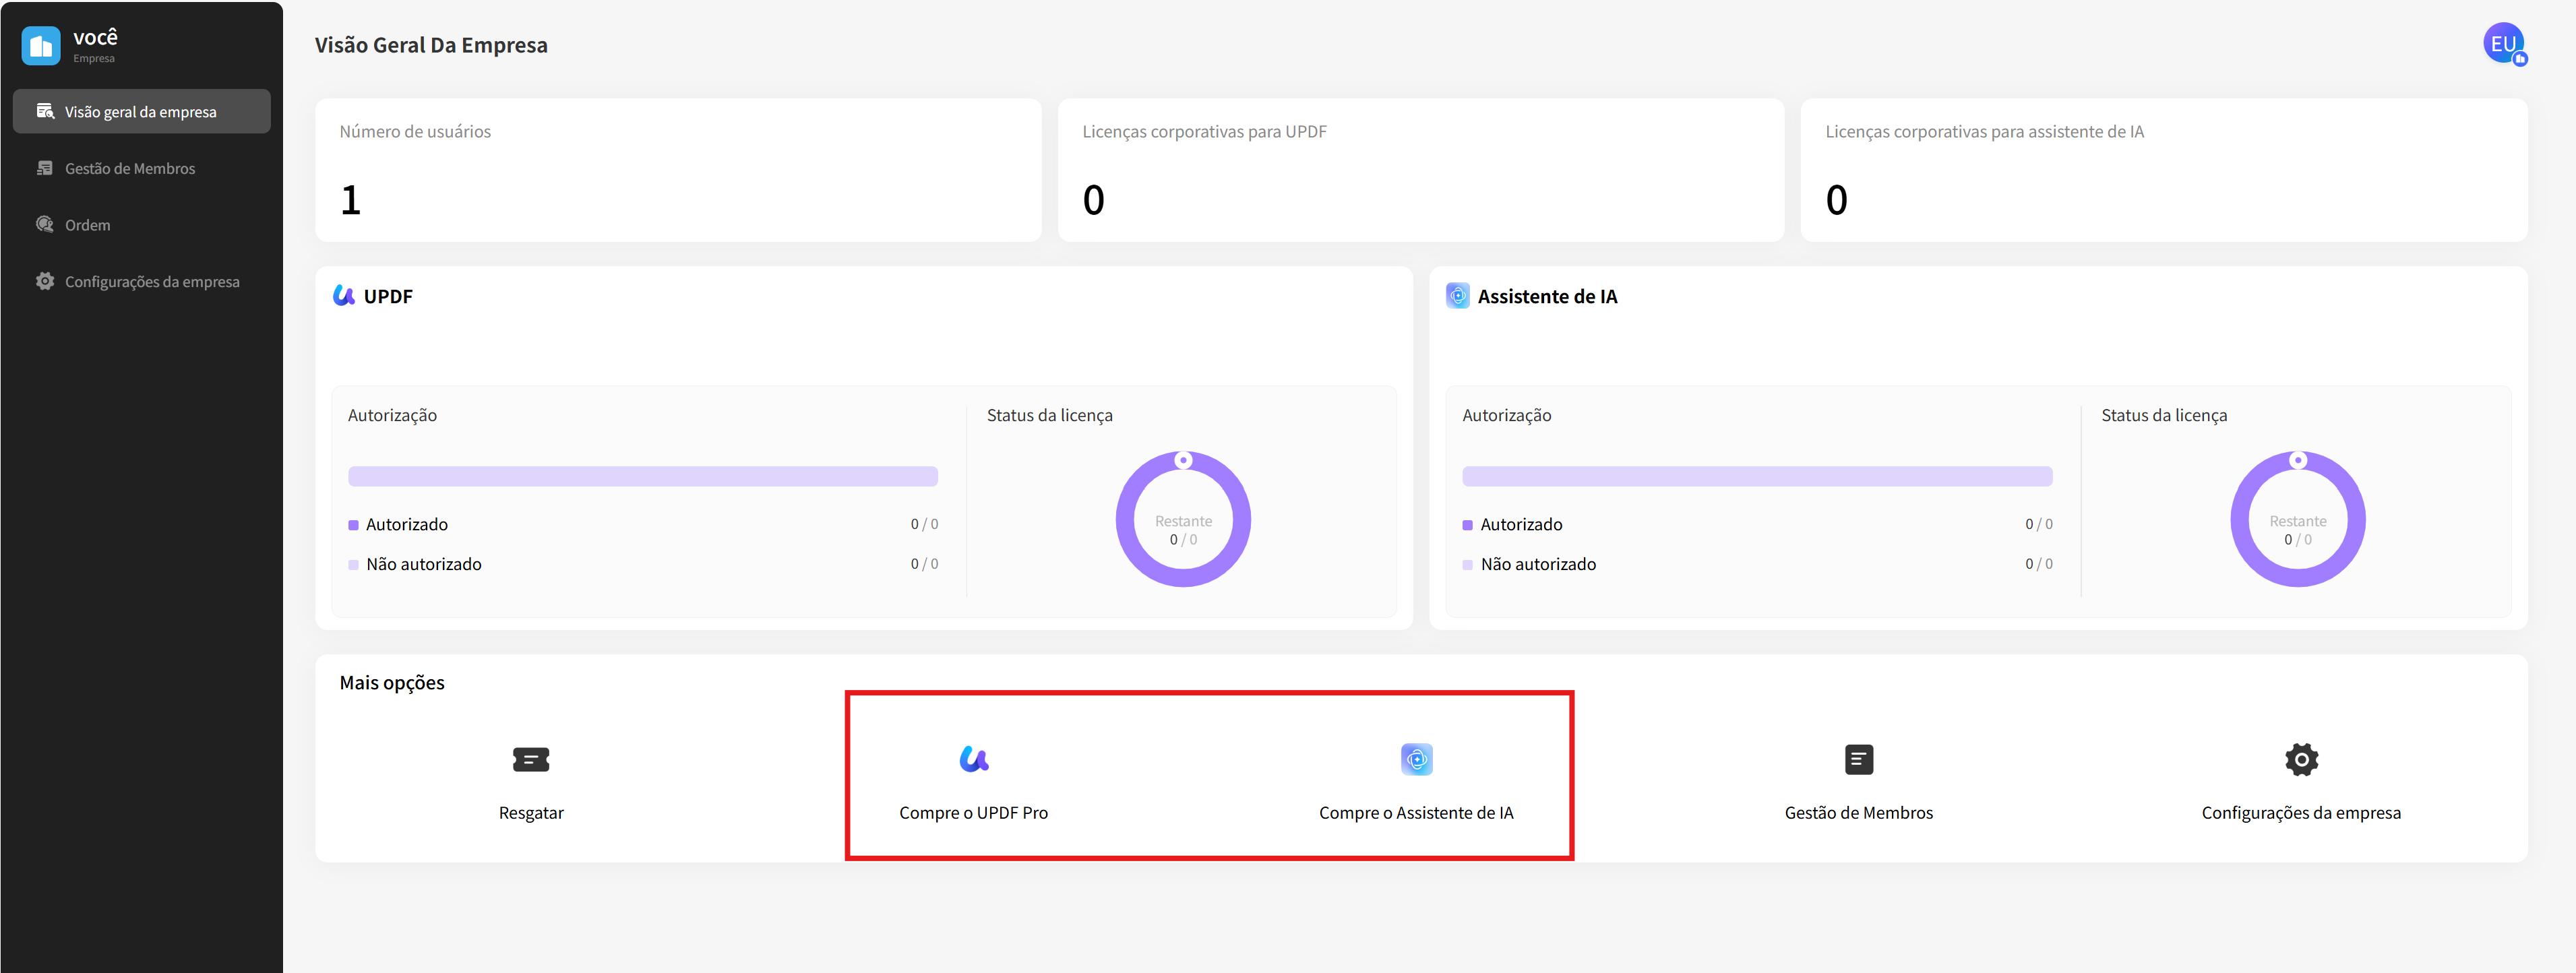
Task: Open Configurações da empresa in sidebar
Action: point(141,281)
